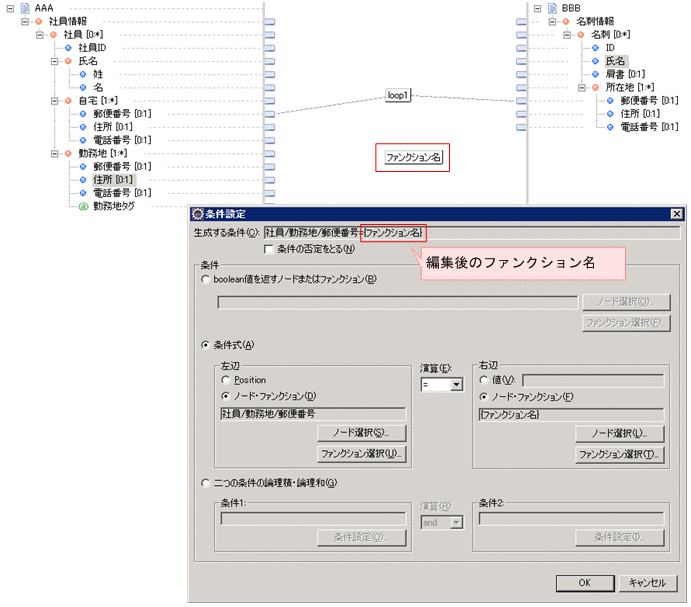Screen dimensions: 691x607
Task: Click the ファンクション名 function box
Action: (413, 157)
